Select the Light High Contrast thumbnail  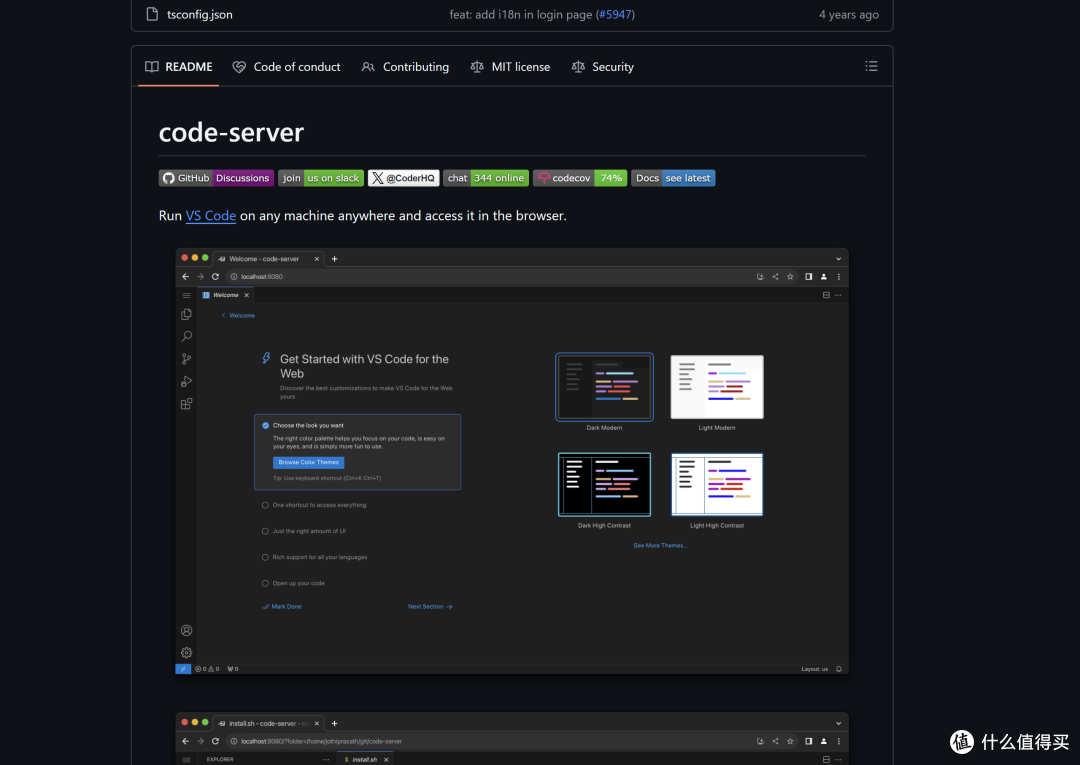tap(717, 485)
